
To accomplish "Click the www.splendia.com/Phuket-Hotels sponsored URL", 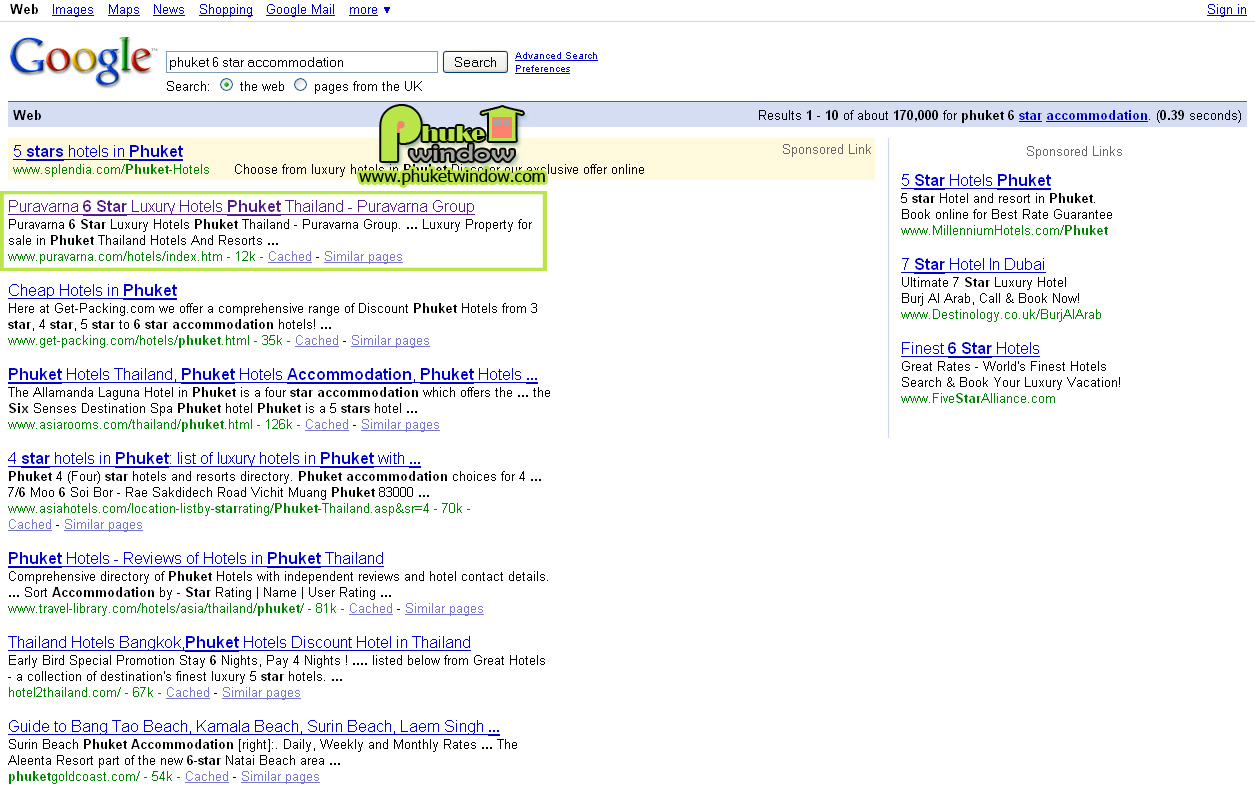I will point(111,170).
